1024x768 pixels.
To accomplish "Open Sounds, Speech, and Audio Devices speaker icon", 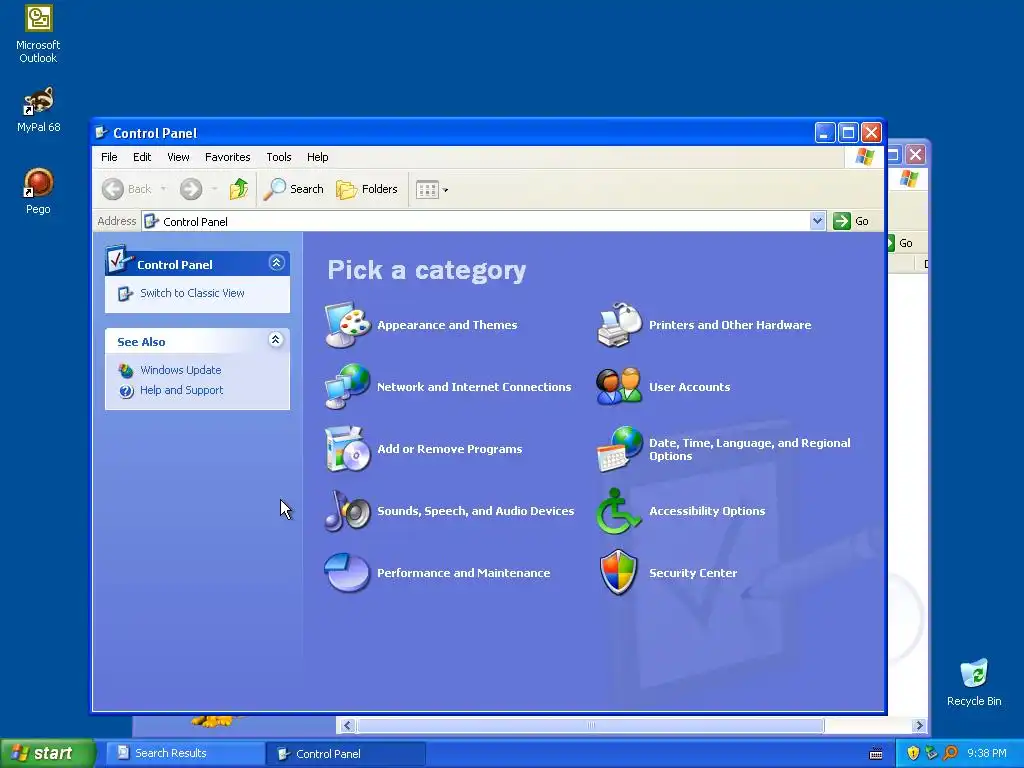I will (x=348, y=511).
